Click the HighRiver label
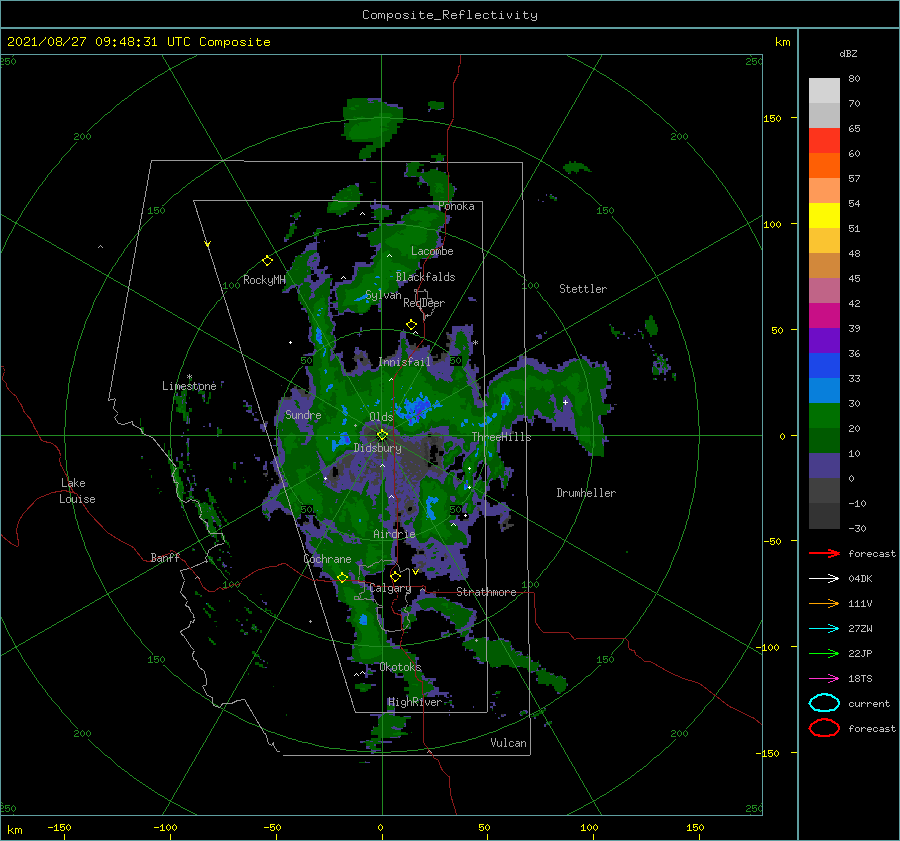The width and height of the screenshot is (900, 841). (x=415, y=702)
